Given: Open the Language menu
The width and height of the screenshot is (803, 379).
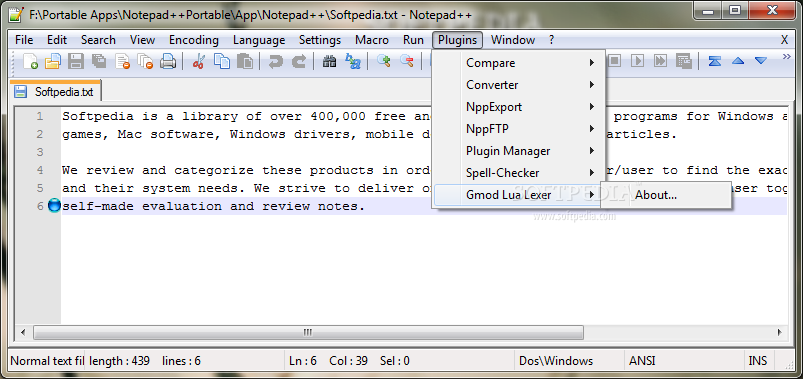Looking at the screenshot, I should [259, 40].
